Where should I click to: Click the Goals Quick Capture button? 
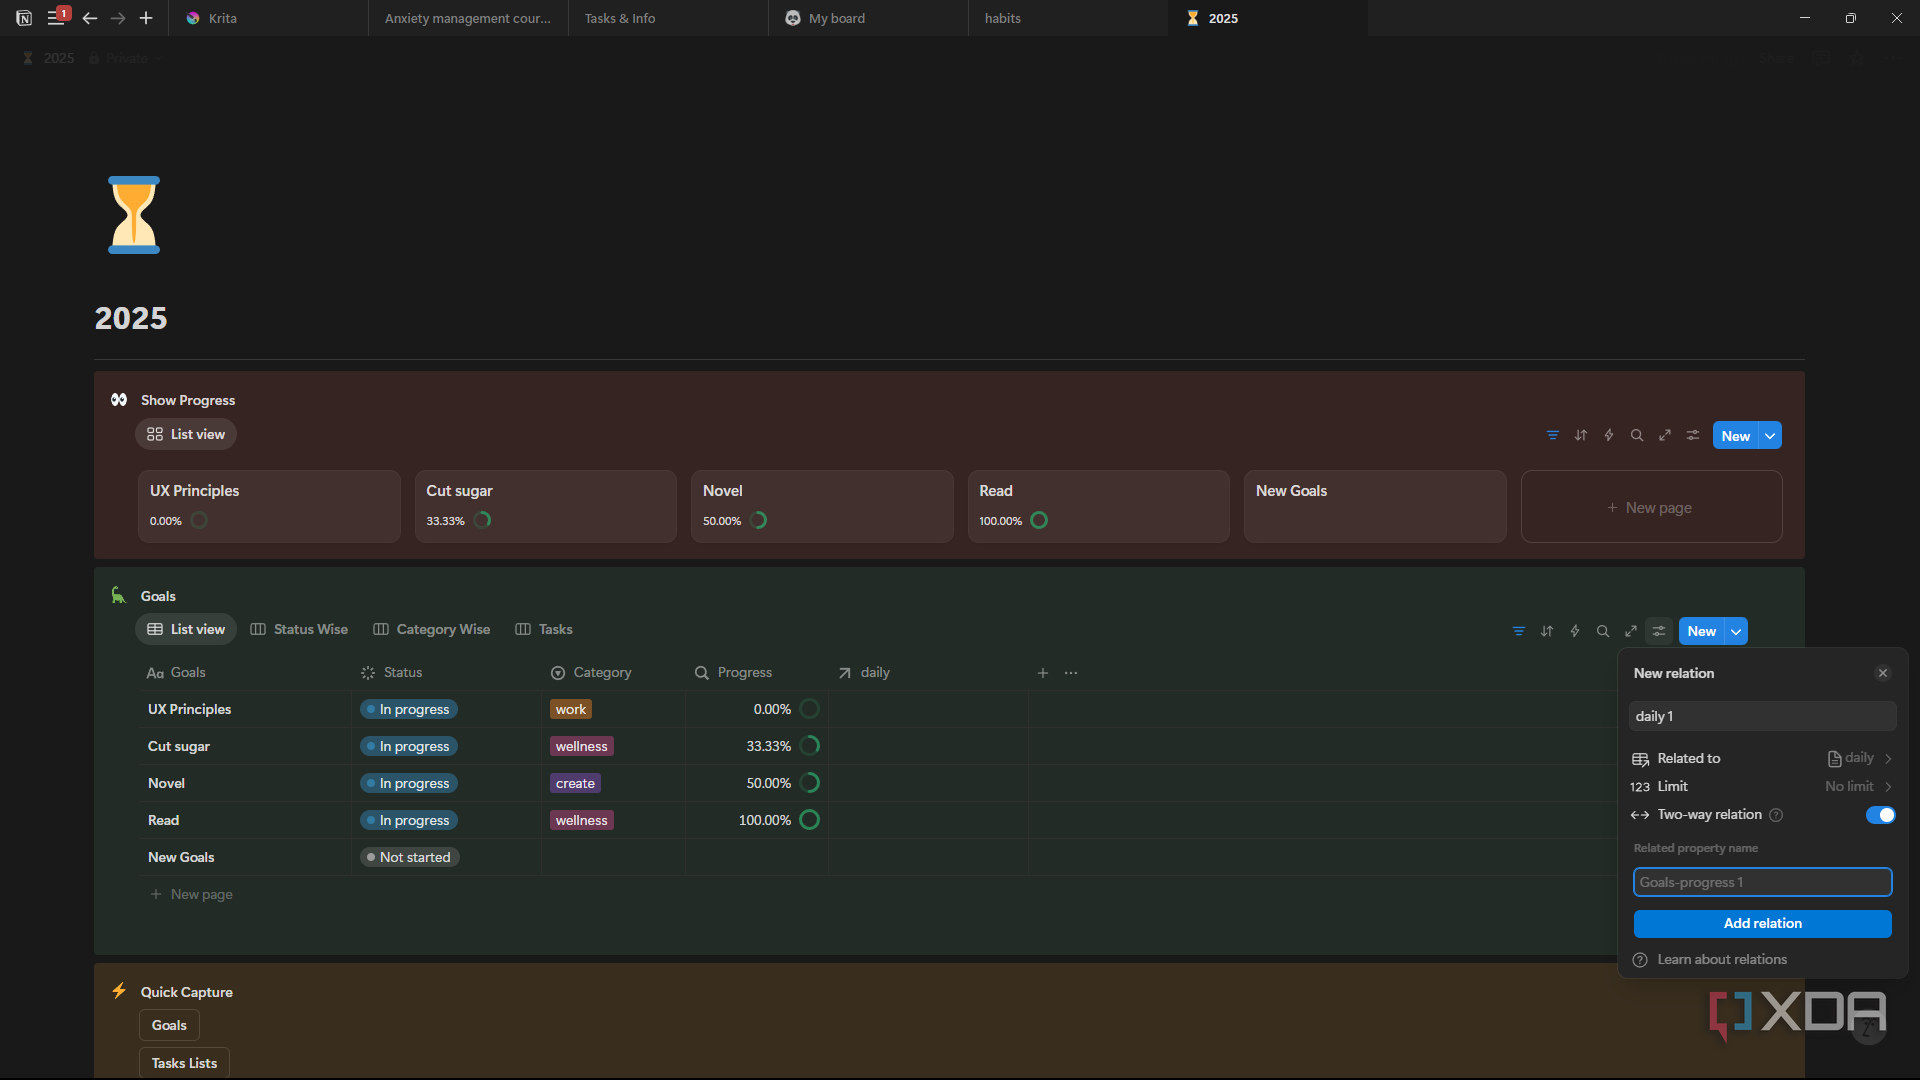click(x=169, y=1025)
